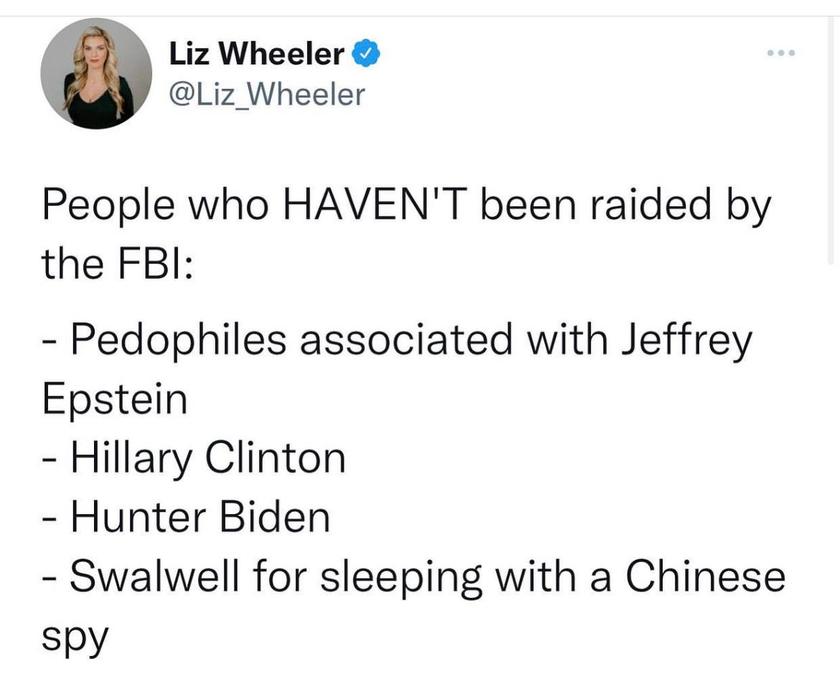Click the blue verified checkmark badge
This screenshot has height=684, width=840.
pyautogui.click(x=366, y=54)
